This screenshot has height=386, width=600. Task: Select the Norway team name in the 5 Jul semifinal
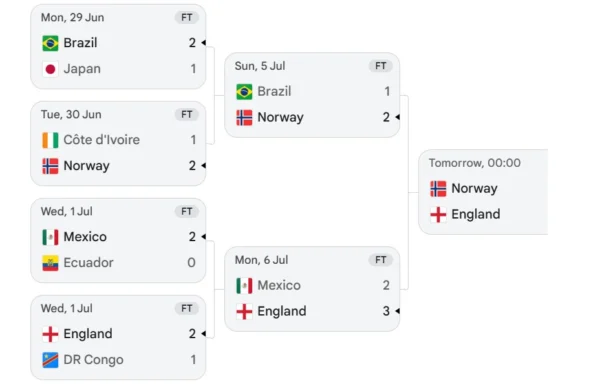280,117
